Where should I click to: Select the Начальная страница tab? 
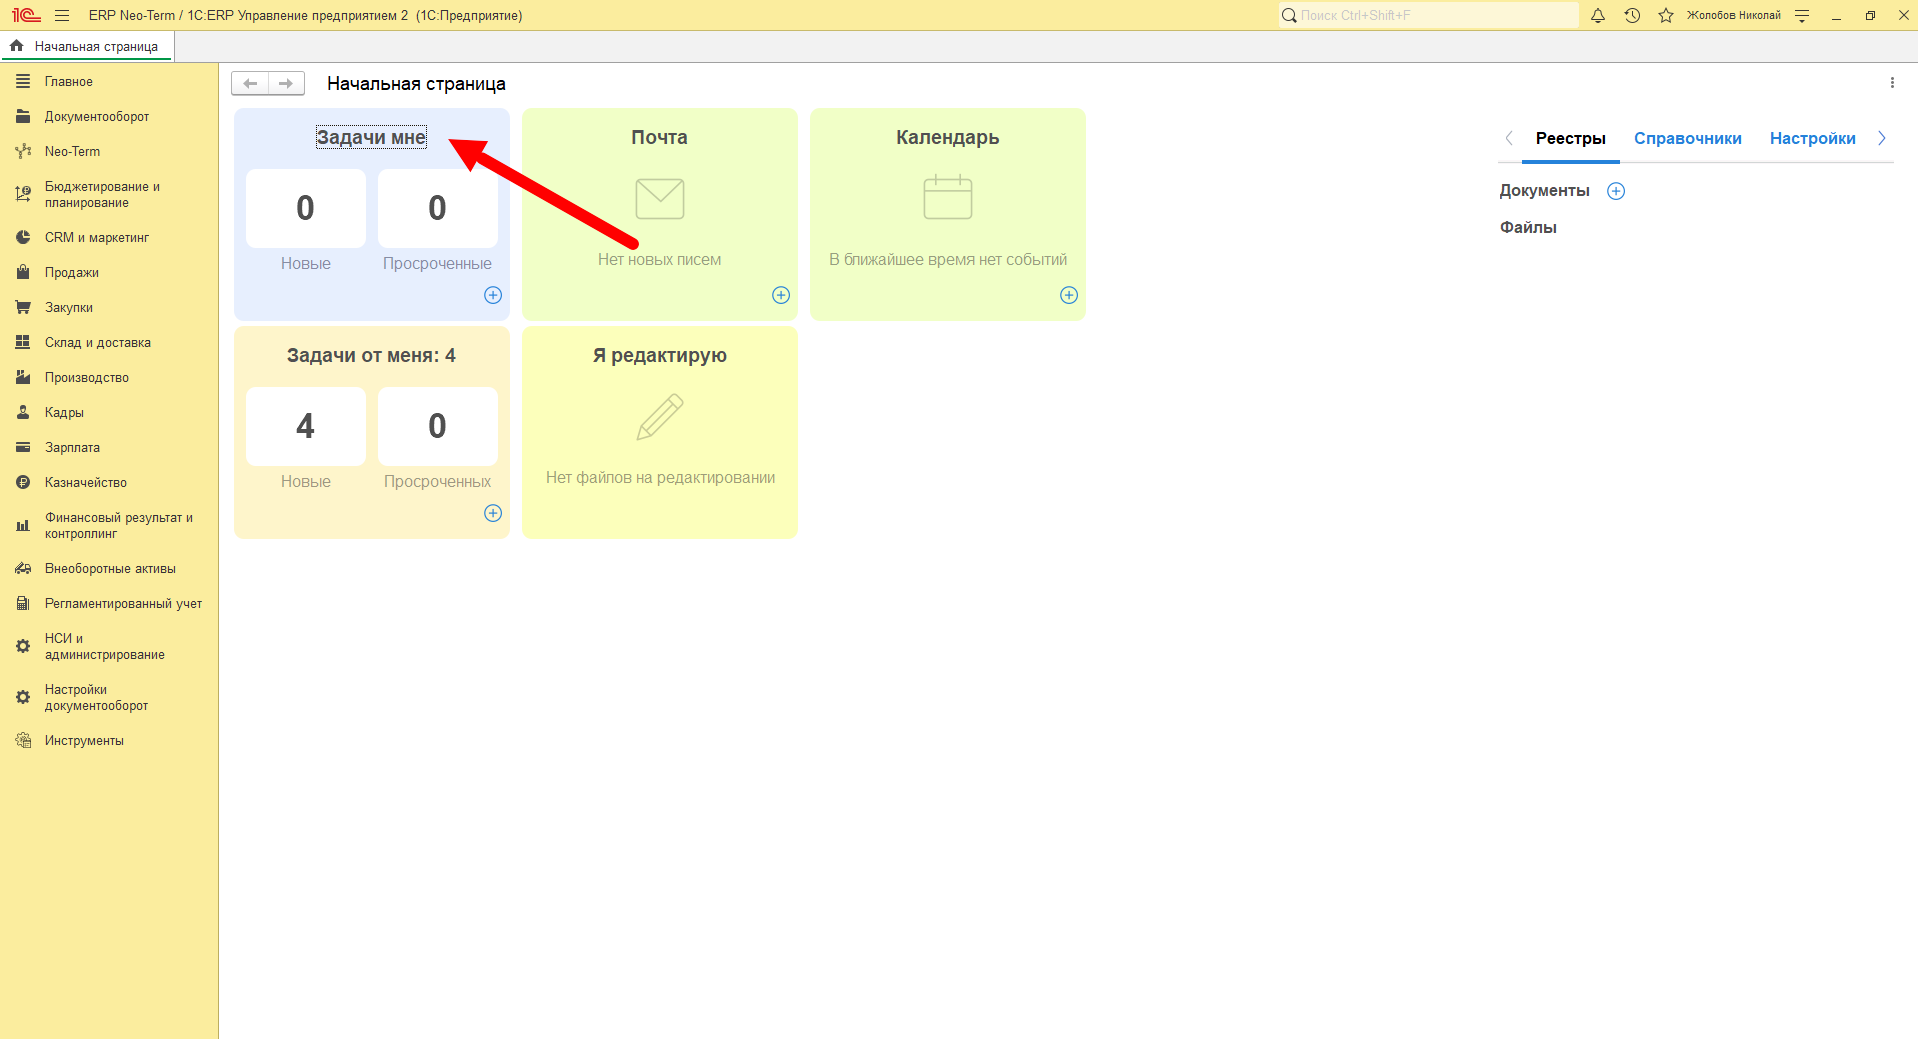pyautogui.click(x=87, y=46)
